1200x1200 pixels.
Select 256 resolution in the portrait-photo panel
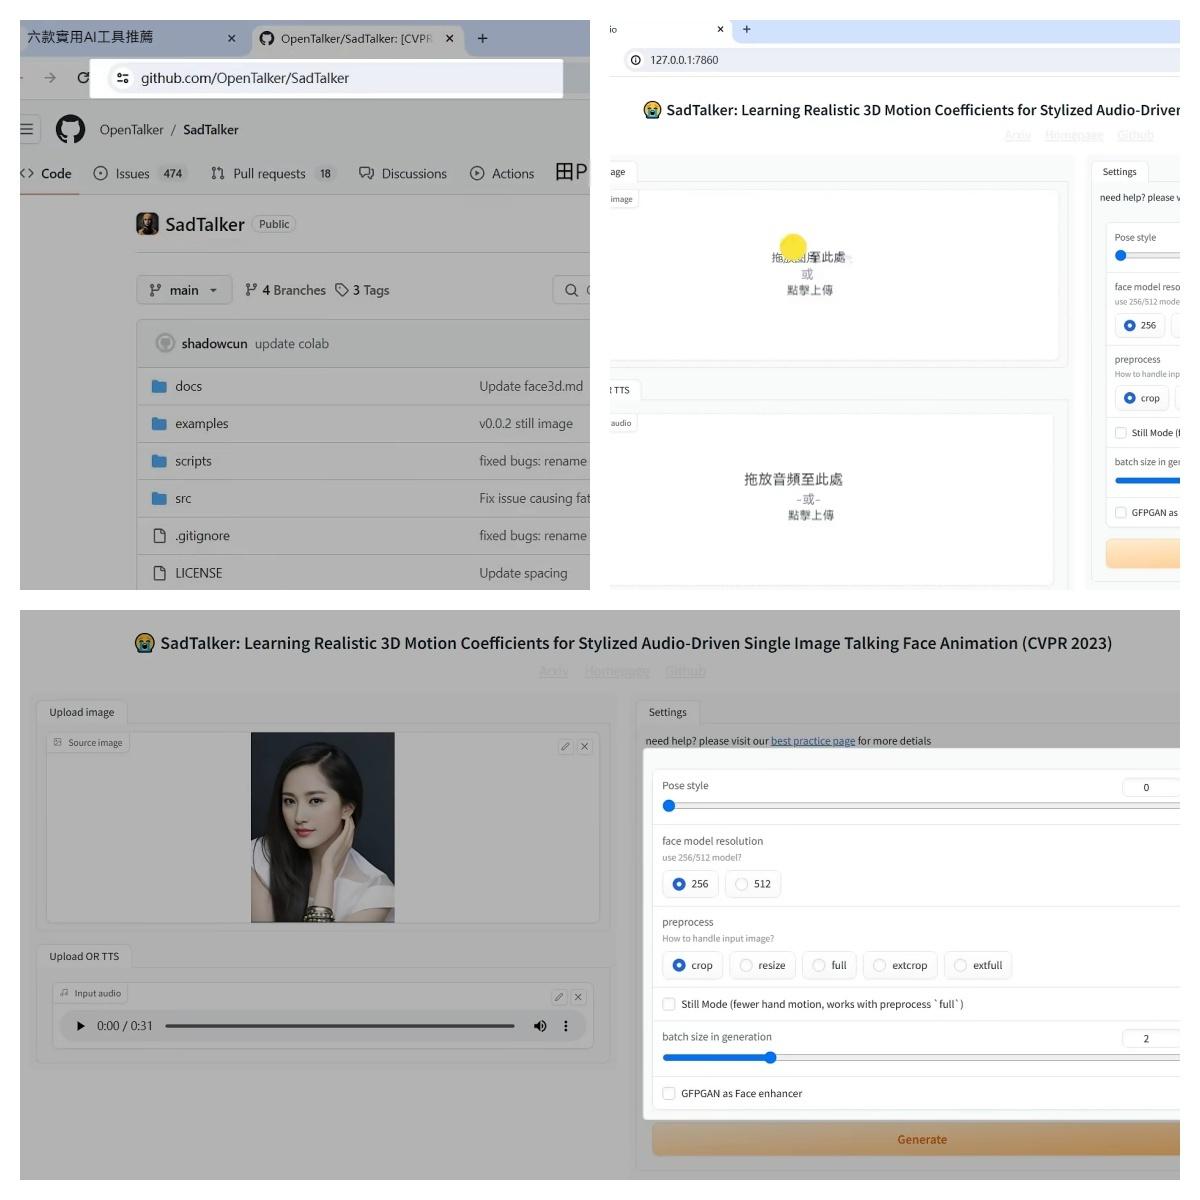click(690, 884)
